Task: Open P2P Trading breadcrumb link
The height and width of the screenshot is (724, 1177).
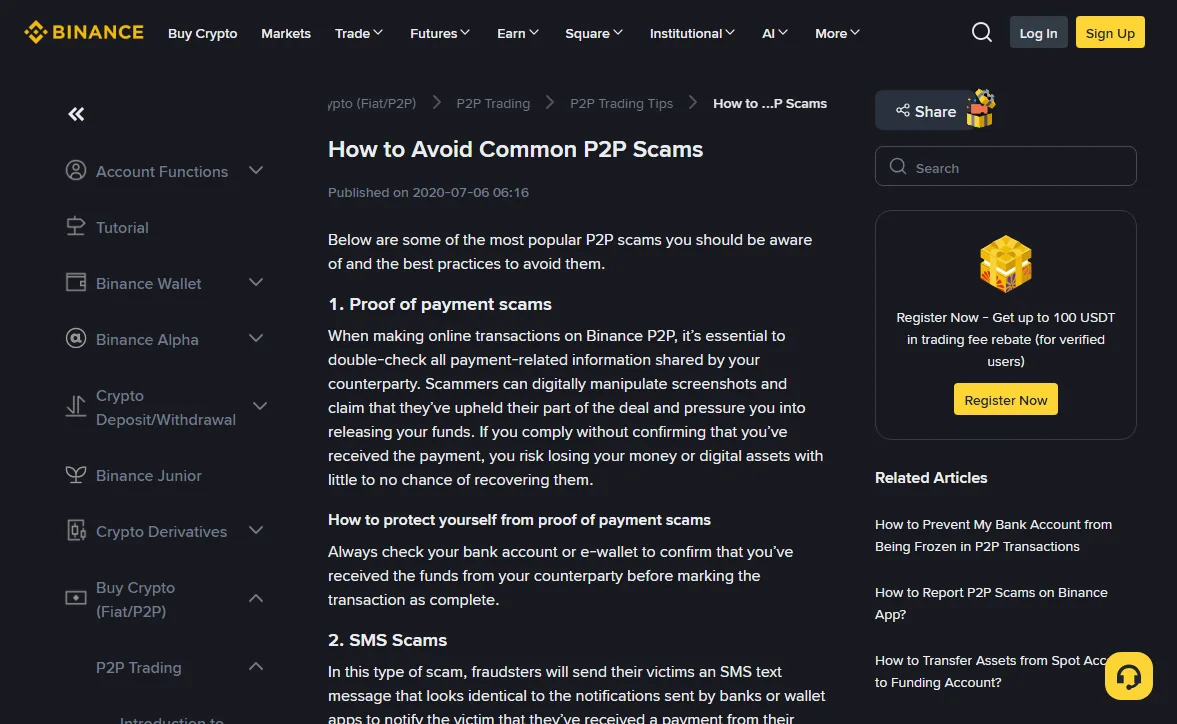Action: [x=493, y=104]
